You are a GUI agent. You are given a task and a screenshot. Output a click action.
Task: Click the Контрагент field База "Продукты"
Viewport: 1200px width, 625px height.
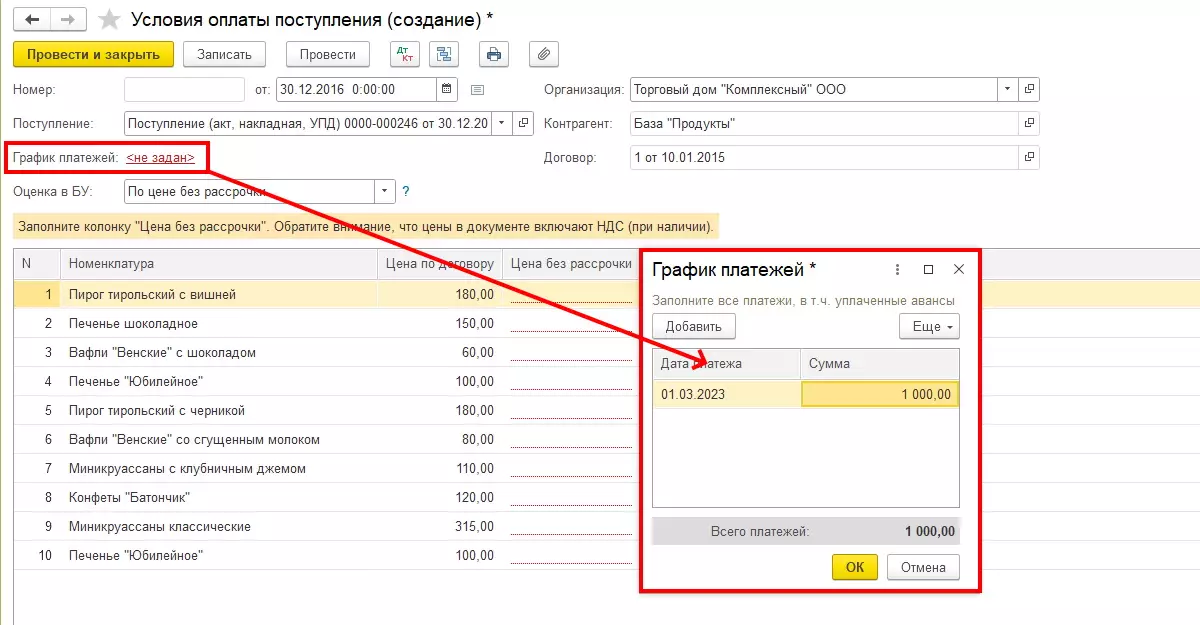coord(824,124)
